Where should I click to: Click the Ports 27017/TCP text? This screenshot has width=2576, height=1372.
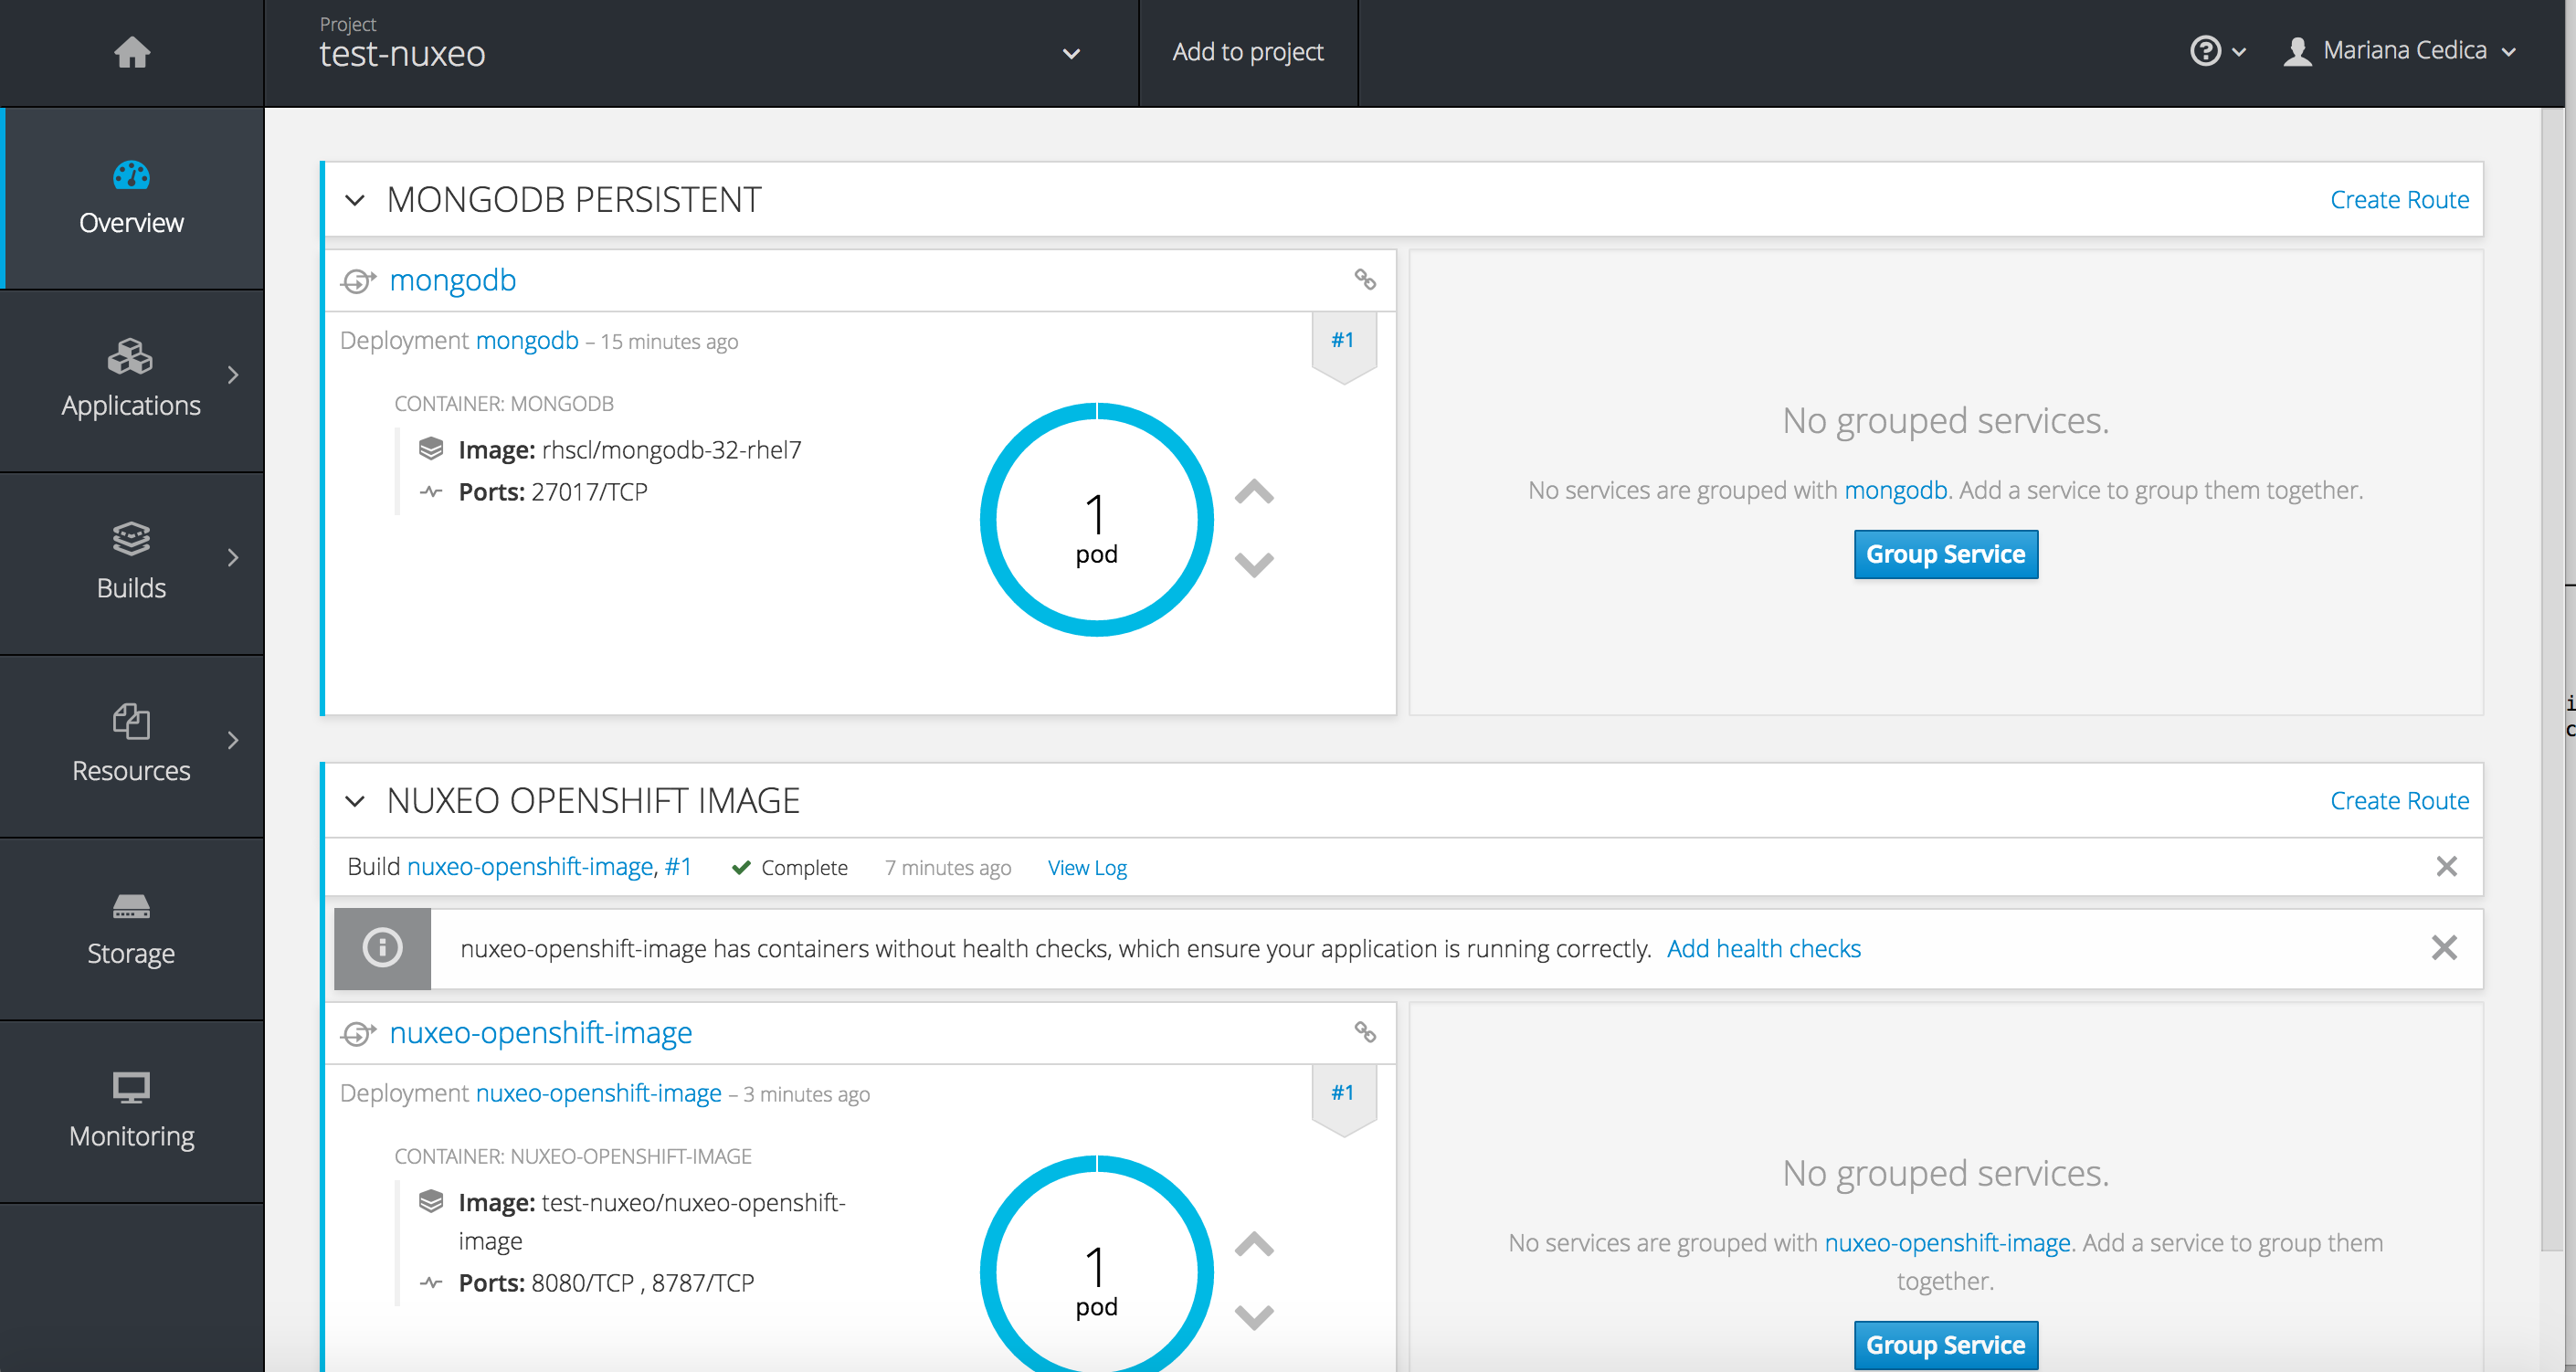tap(553, 492)
